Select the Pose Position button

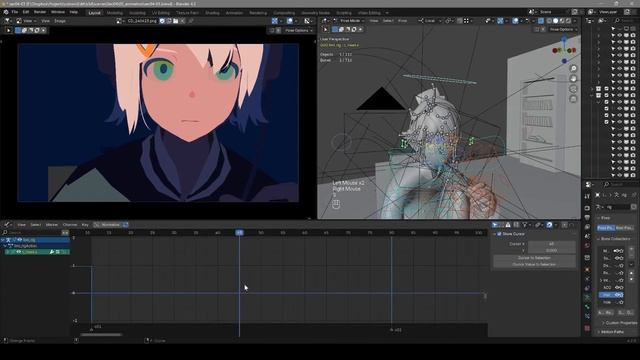[x=605, y=228]
